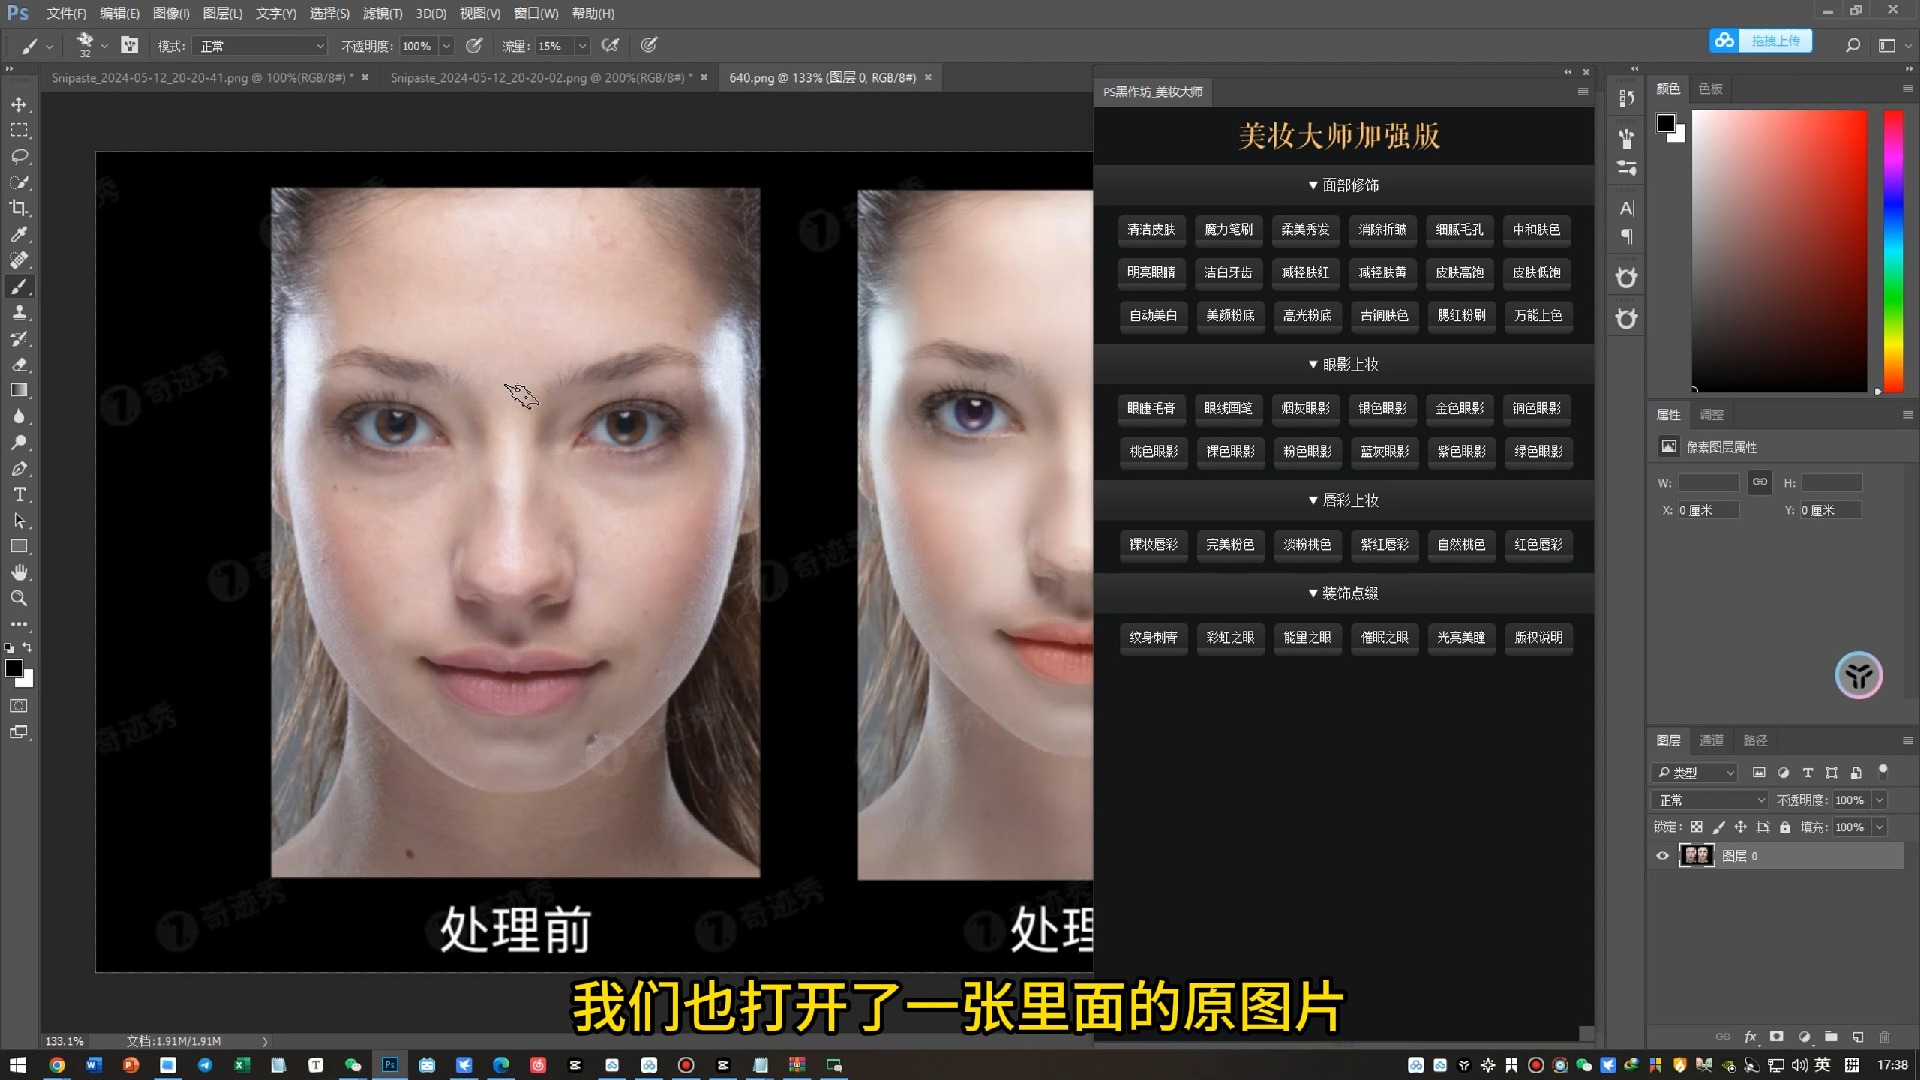Create a new layer from Layers panel

1857,1037
